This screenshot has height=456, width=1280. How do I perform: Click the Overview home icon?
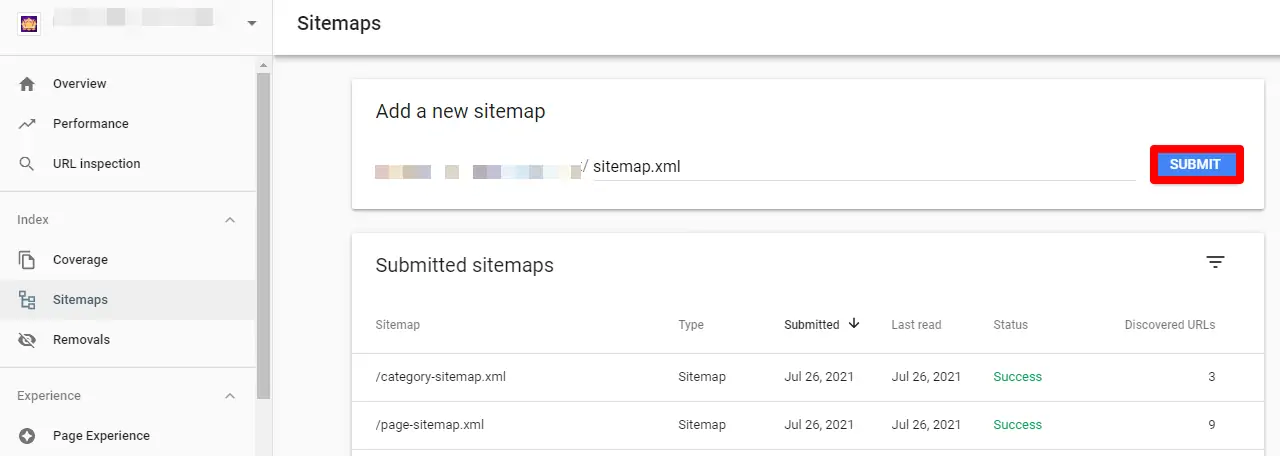pos(27,84)
